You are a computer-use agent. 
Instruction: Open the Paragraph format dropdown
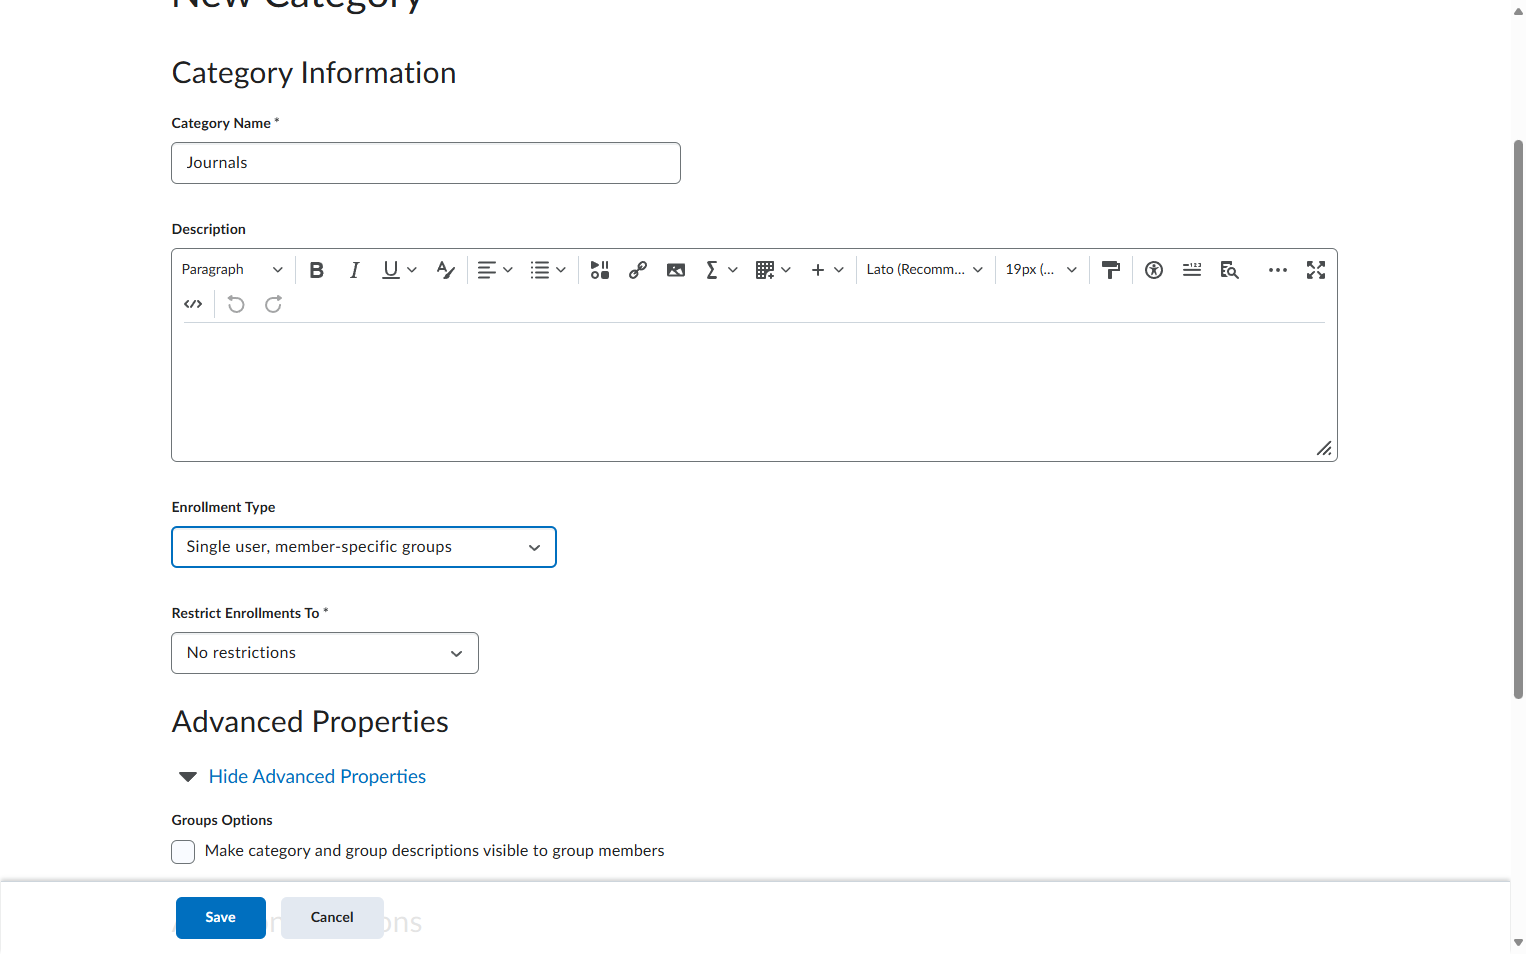coord(232,270)
